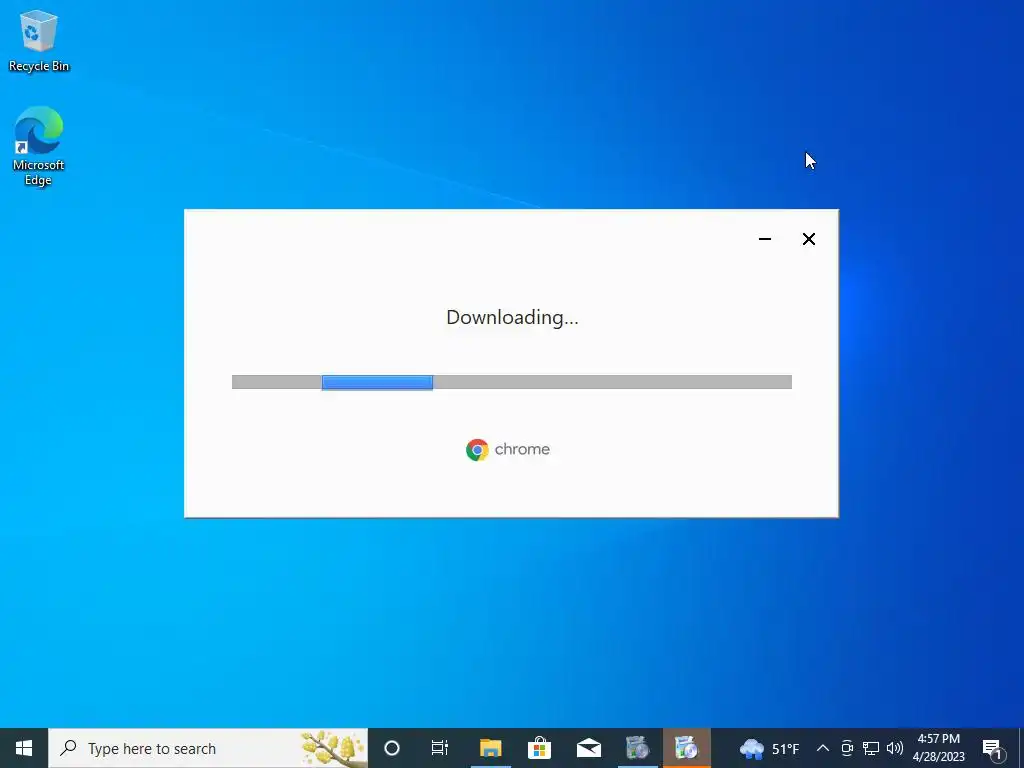The width and height of the screenshot is (1024, 768).
Task: Close the Chrome Downloading dialog
Action: click(x=808, y=239)
